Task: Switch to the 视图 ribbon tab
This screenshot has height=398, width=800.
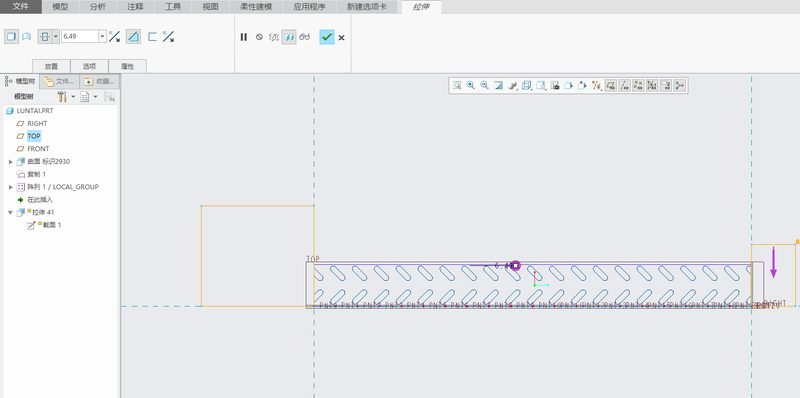Action: pyautogui.click(x=210, y=7)
